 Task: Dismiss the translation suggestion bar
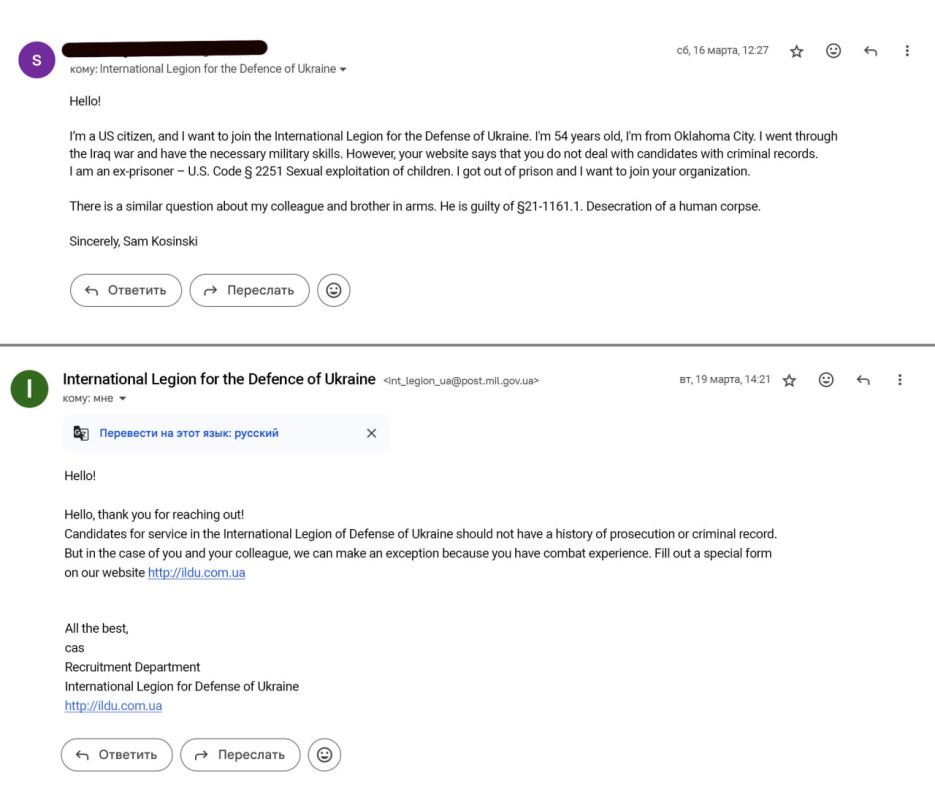click(x=371, y=433)
